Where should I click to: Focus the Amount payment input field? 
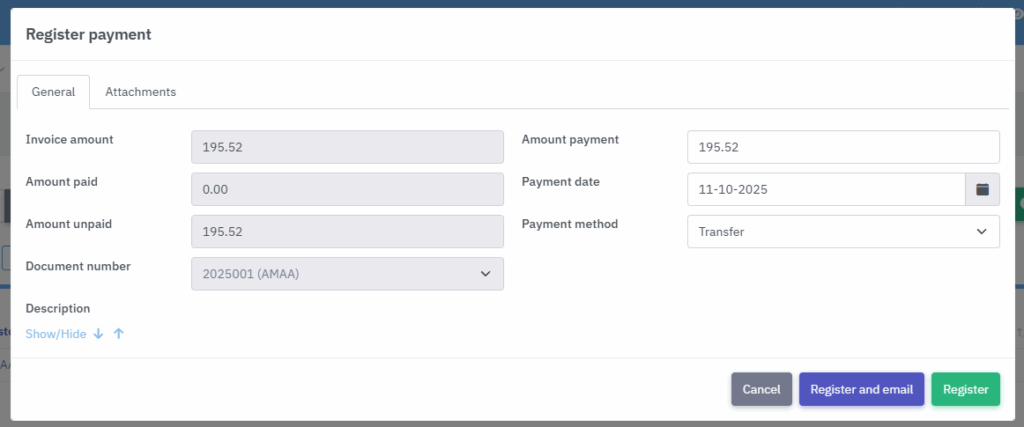843,147
